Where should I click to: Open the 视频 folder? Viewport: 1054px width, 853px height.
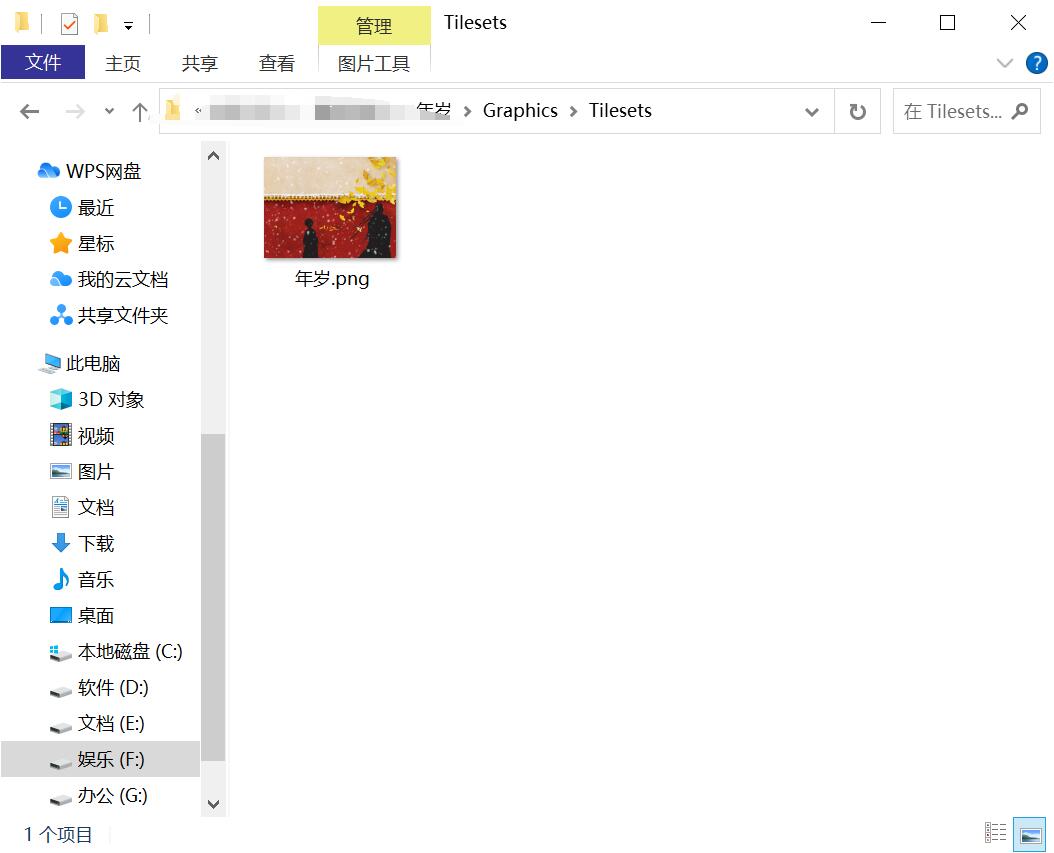click(x=82, y=436)
